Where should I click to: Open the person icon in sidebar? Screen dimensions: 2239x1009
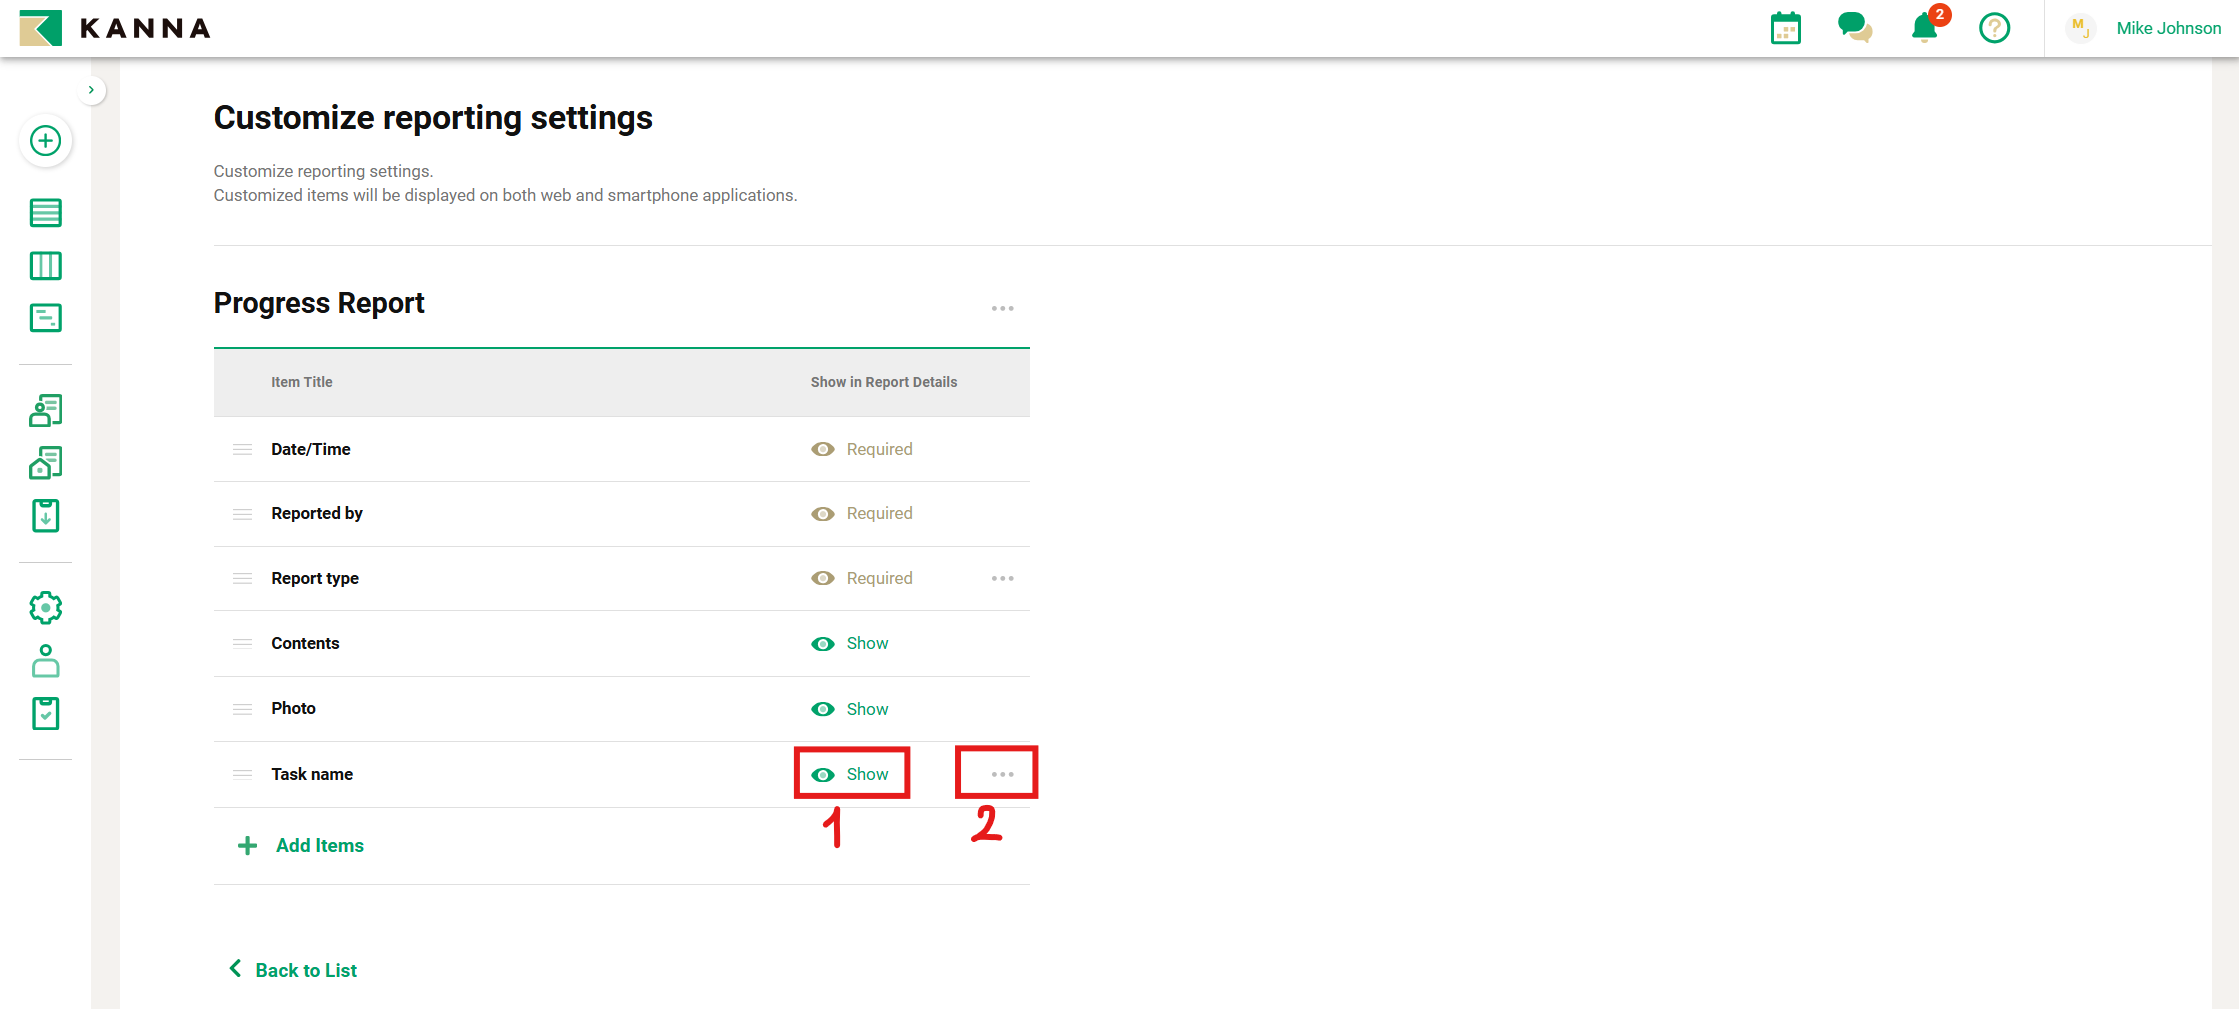(x=45, y=661)
